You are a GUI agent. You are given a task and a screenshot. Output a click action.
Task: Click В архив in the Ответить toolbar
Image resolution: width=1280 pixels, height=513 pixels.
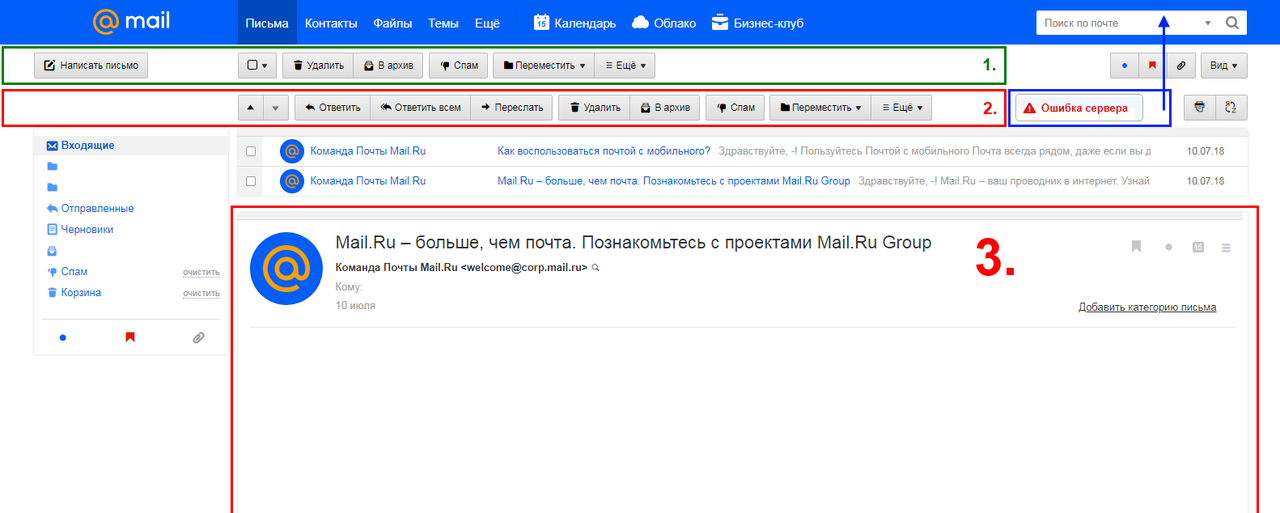tap(665, 108)
